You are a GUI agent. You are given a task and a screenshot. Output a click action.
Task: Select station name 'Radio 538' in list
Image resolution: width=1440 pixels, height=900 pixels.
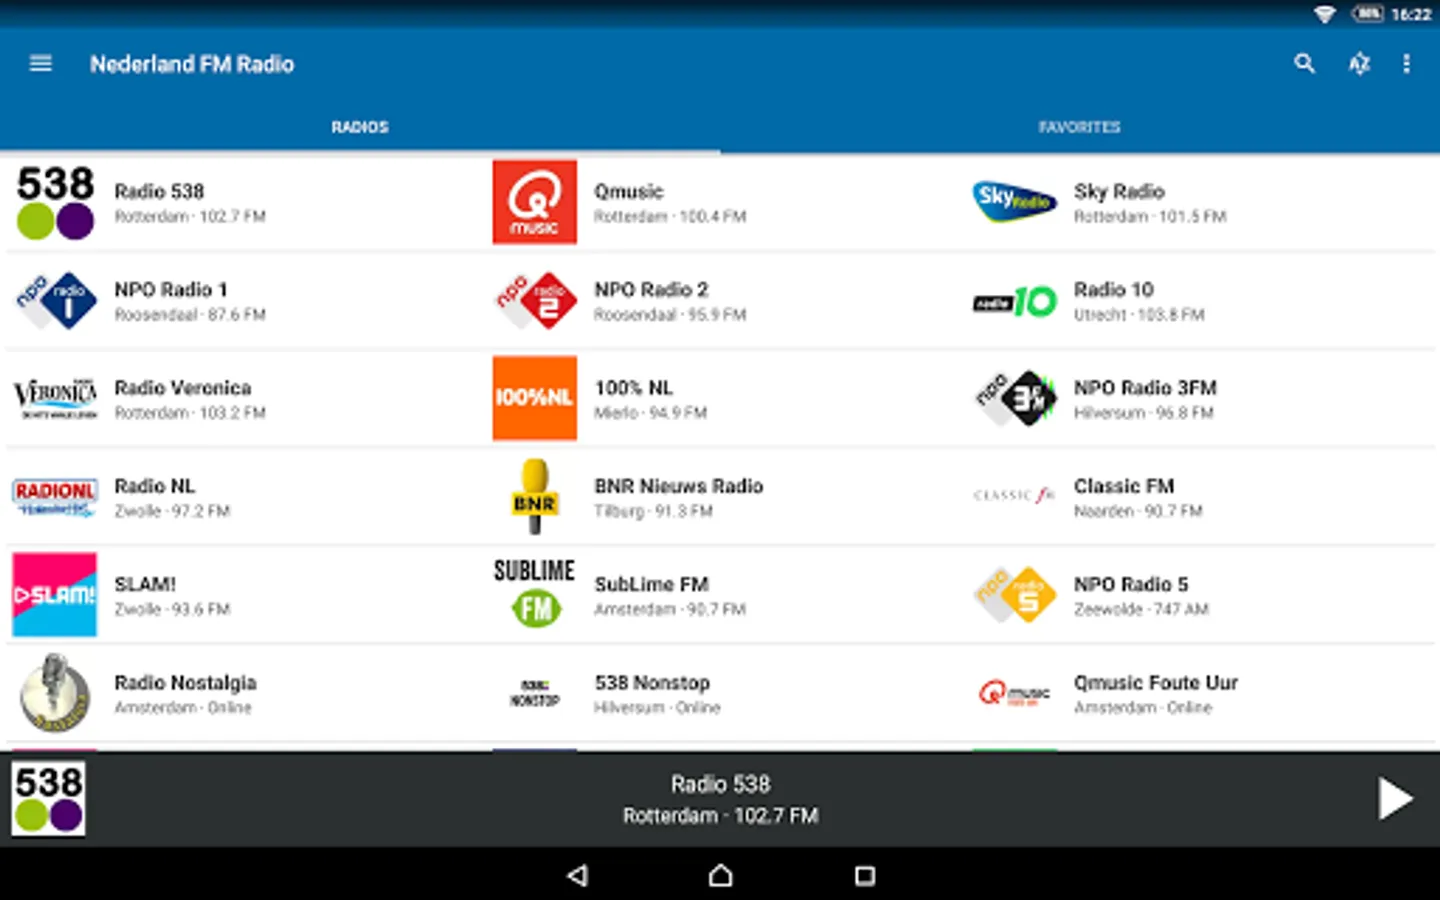click(x=159, y=191)
